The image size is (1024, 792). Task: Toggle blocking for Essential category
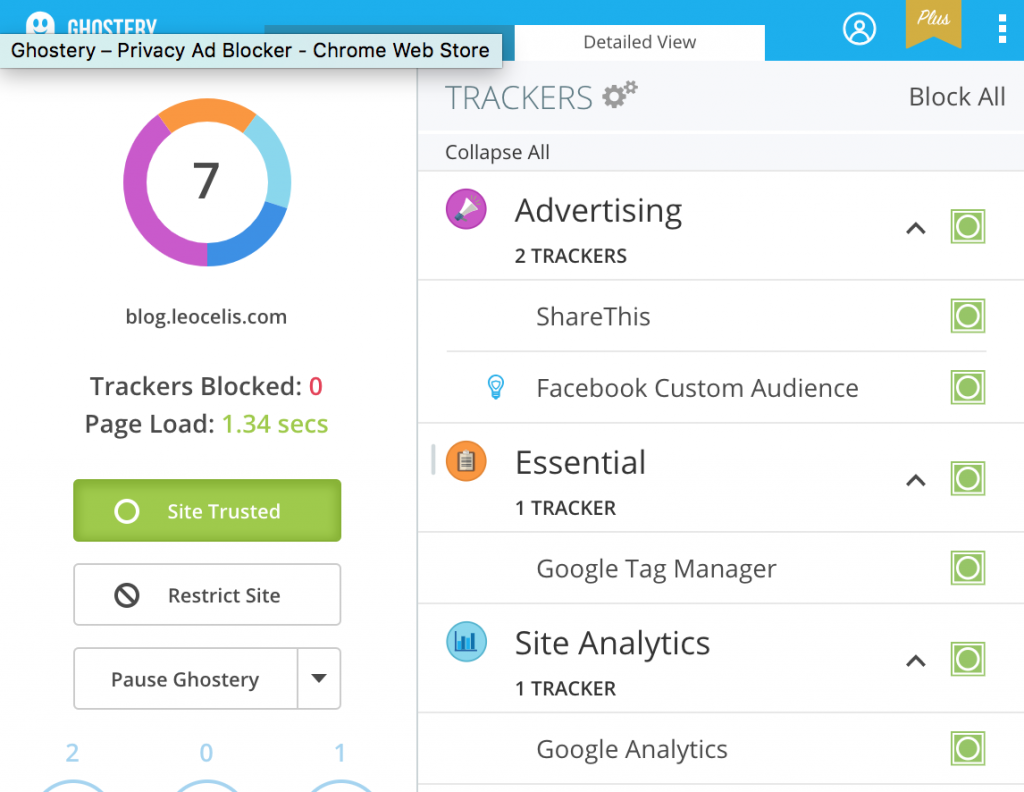point(967,479)
